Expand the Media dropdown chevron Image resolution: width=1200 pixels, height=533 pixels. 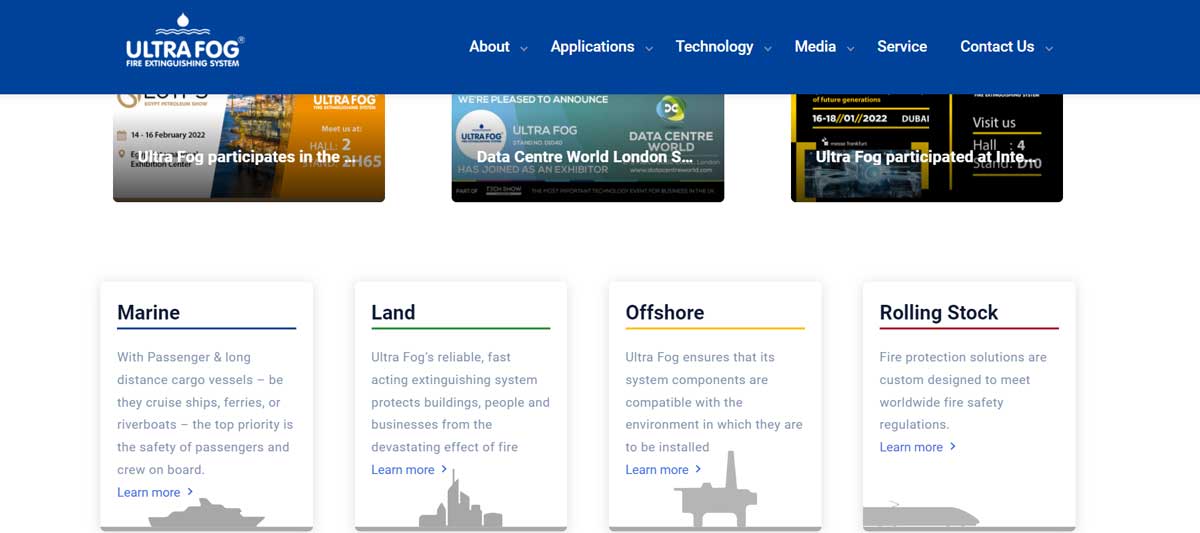tap(851, 48)
